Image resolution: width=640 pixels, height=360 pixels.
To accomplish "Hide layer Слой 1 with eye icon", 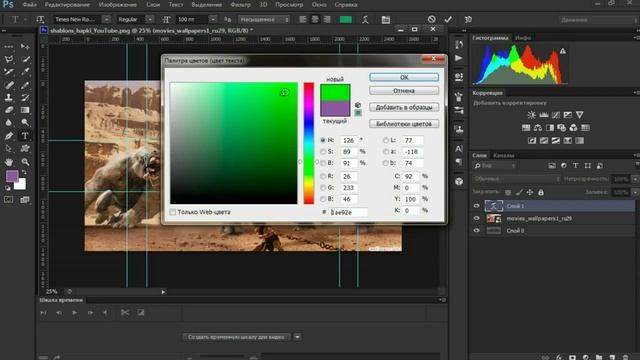I will [x=476, y=206].
